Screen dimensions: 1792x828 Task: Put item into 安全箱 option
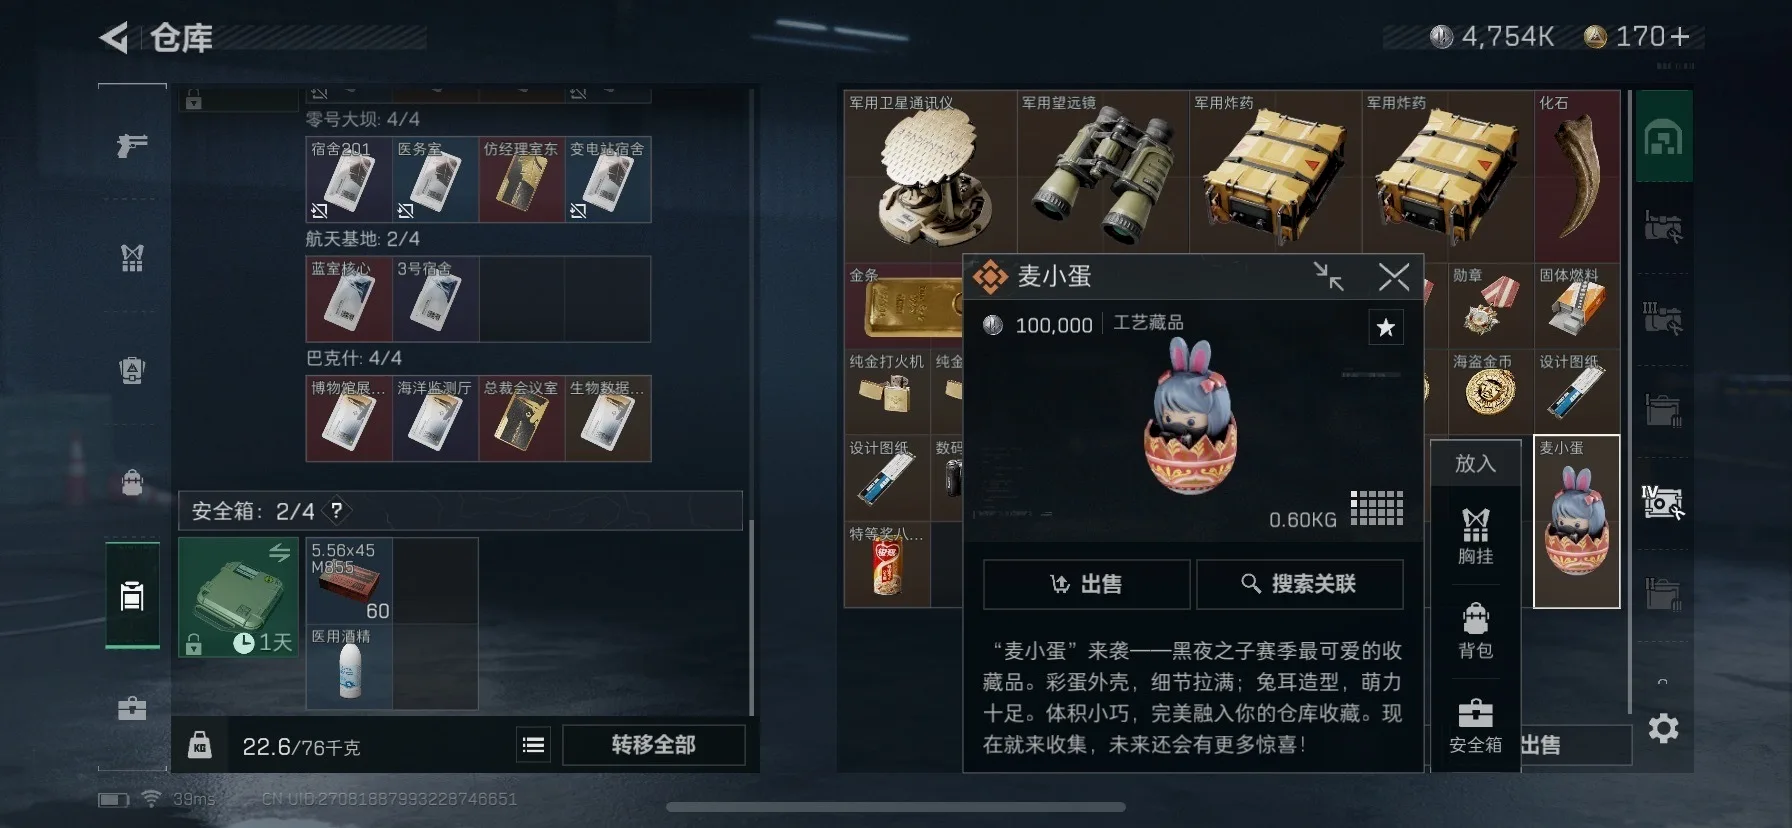(1475, 725)
